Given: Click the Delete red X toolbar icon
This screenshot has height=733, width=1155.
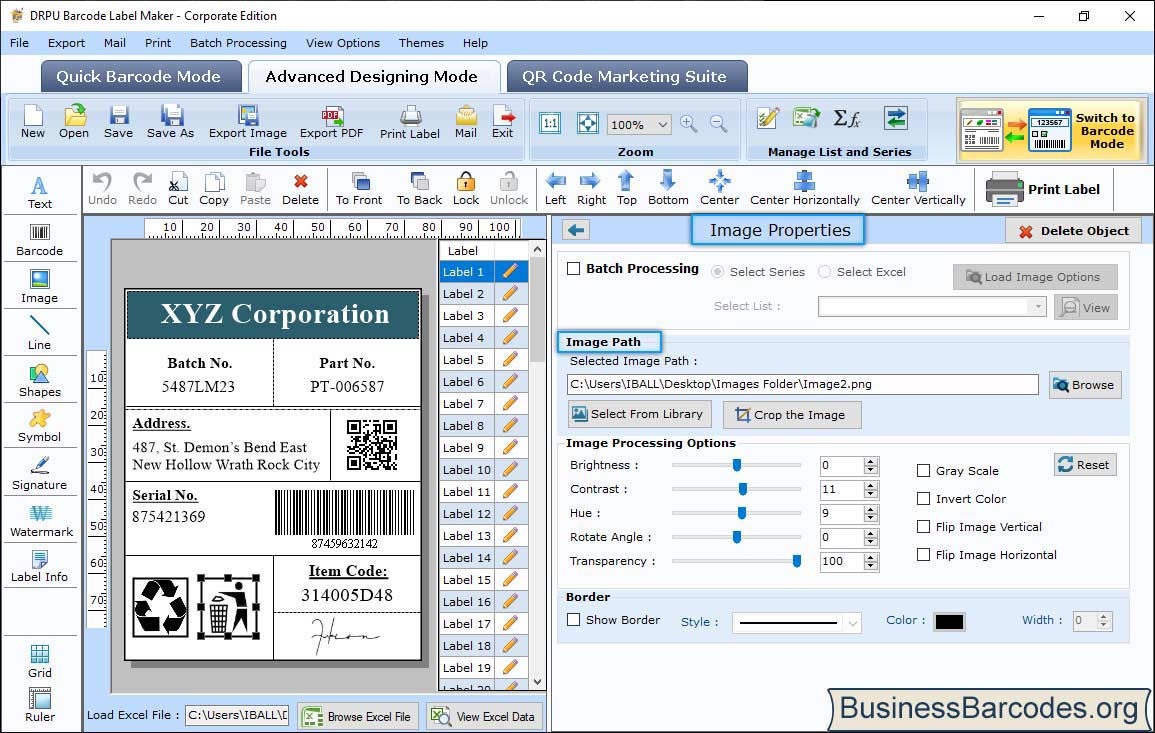Looking at the screenshot, I should pos(301,189).
